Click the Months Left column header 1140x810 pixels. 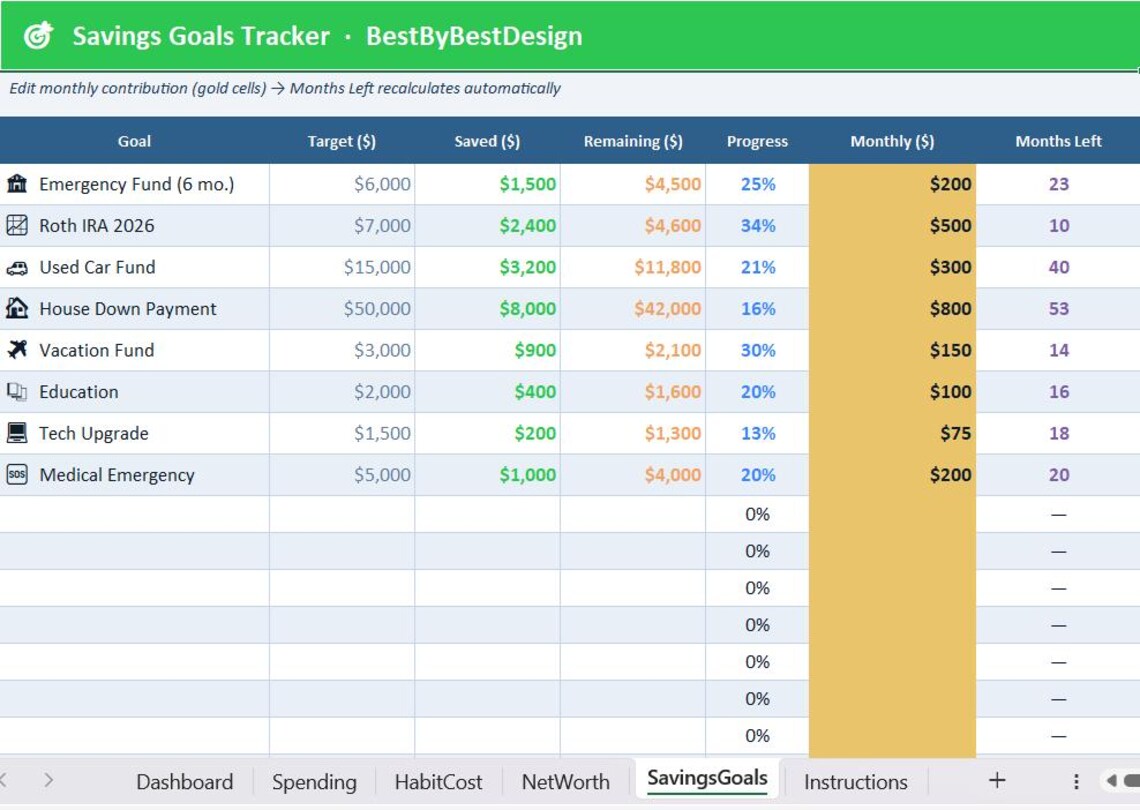pos(1058,141)
